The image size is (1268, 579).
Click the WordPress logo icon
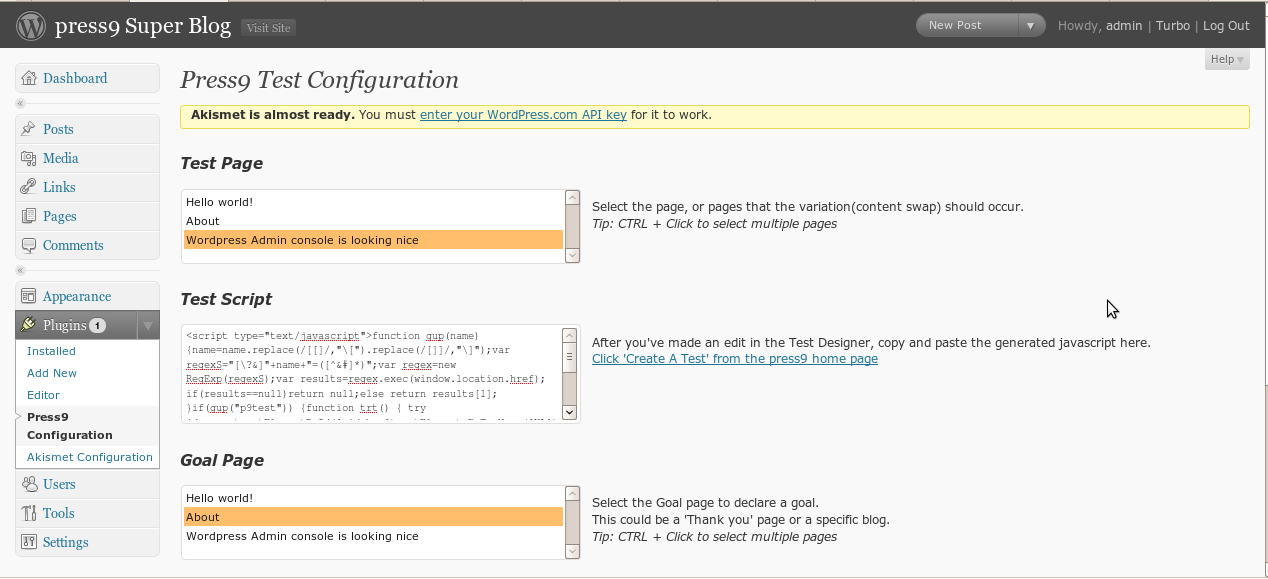31,26
